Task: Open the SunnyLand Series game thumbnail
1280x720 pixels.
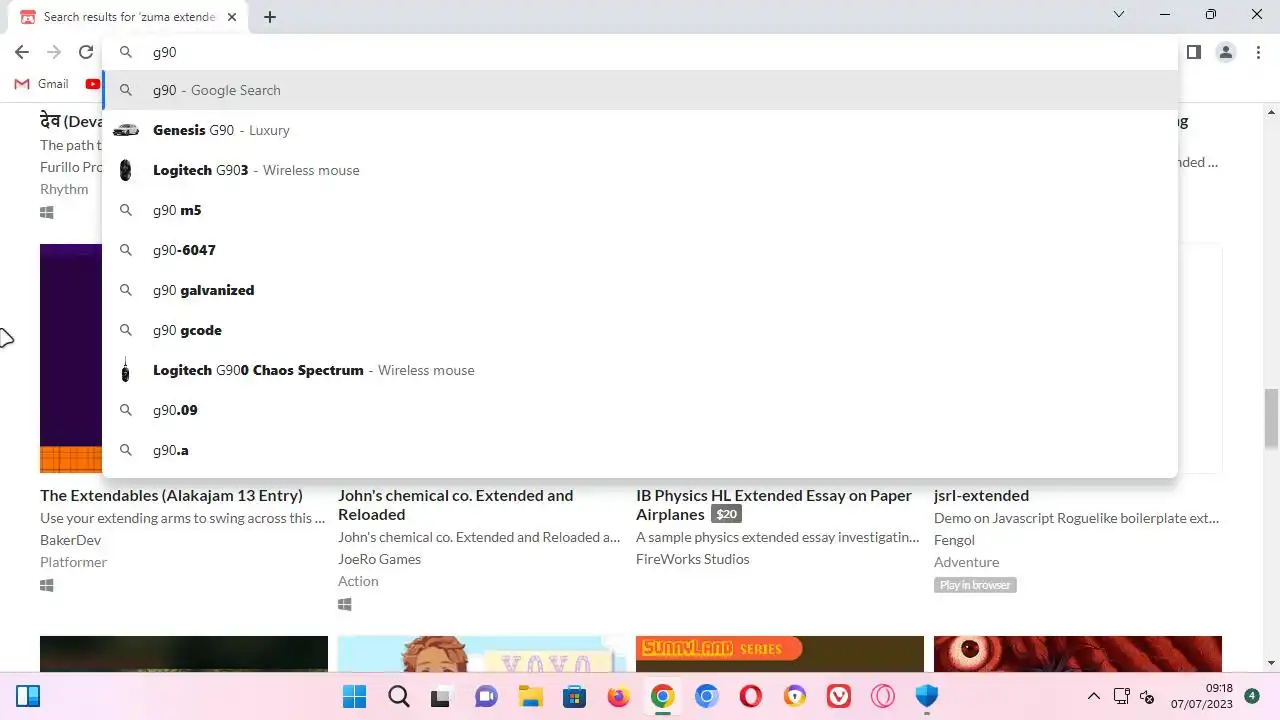Action: [780, 654]
